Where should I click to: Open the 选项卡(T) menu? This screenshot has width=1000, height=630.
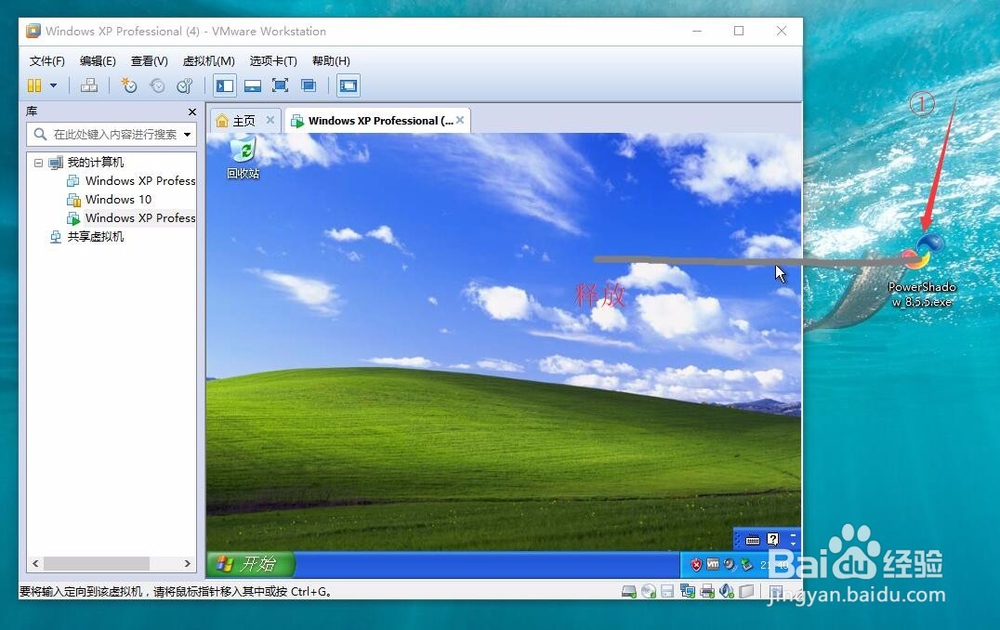click(x=273, y=61)
